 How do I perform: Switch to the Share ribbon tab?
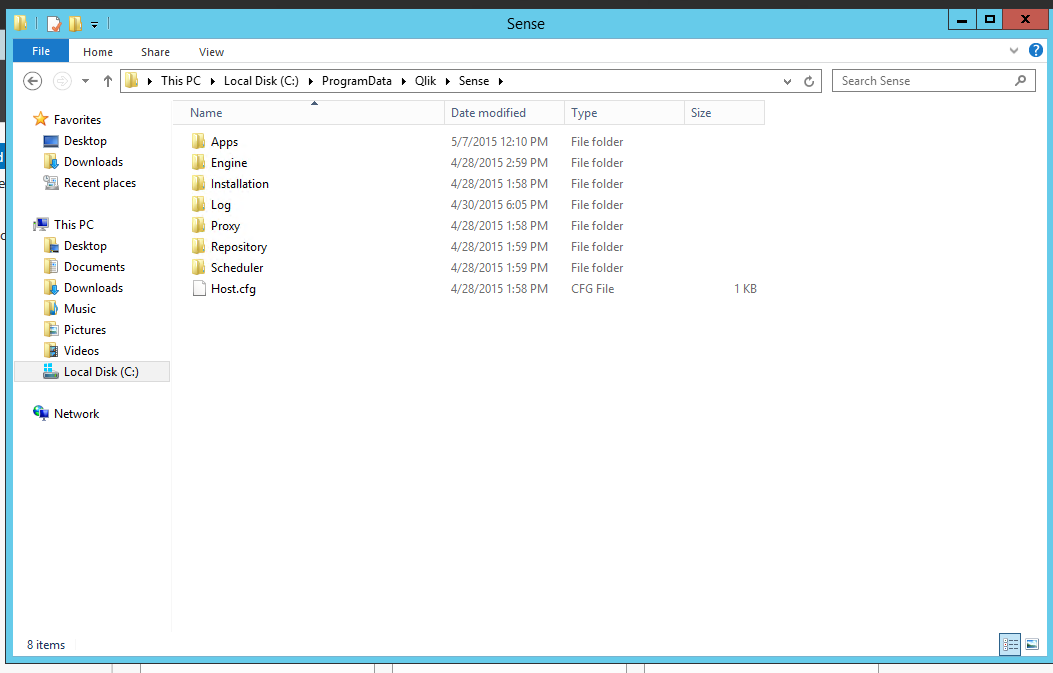point(155,52)
